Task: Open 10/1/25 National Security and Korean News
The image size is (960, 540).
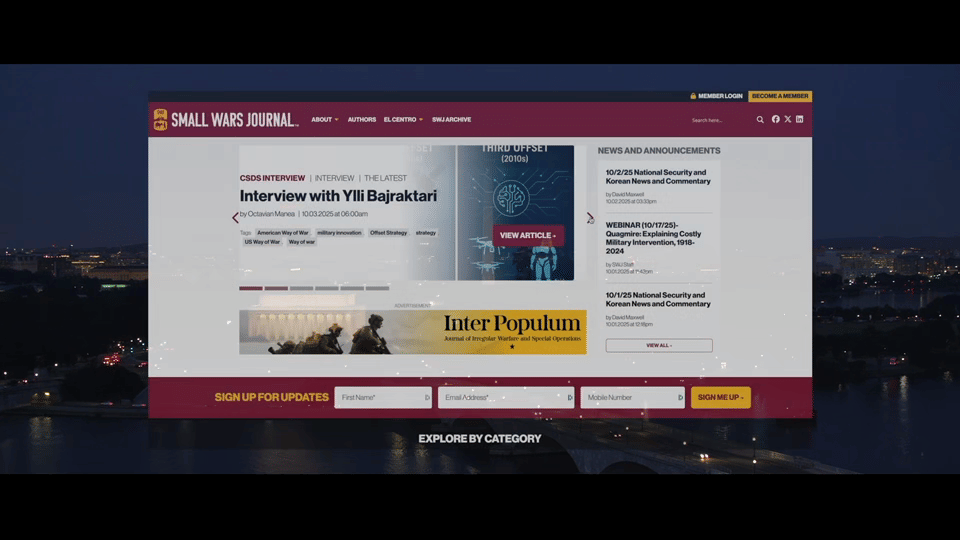Action: click(x=658, y=299)
